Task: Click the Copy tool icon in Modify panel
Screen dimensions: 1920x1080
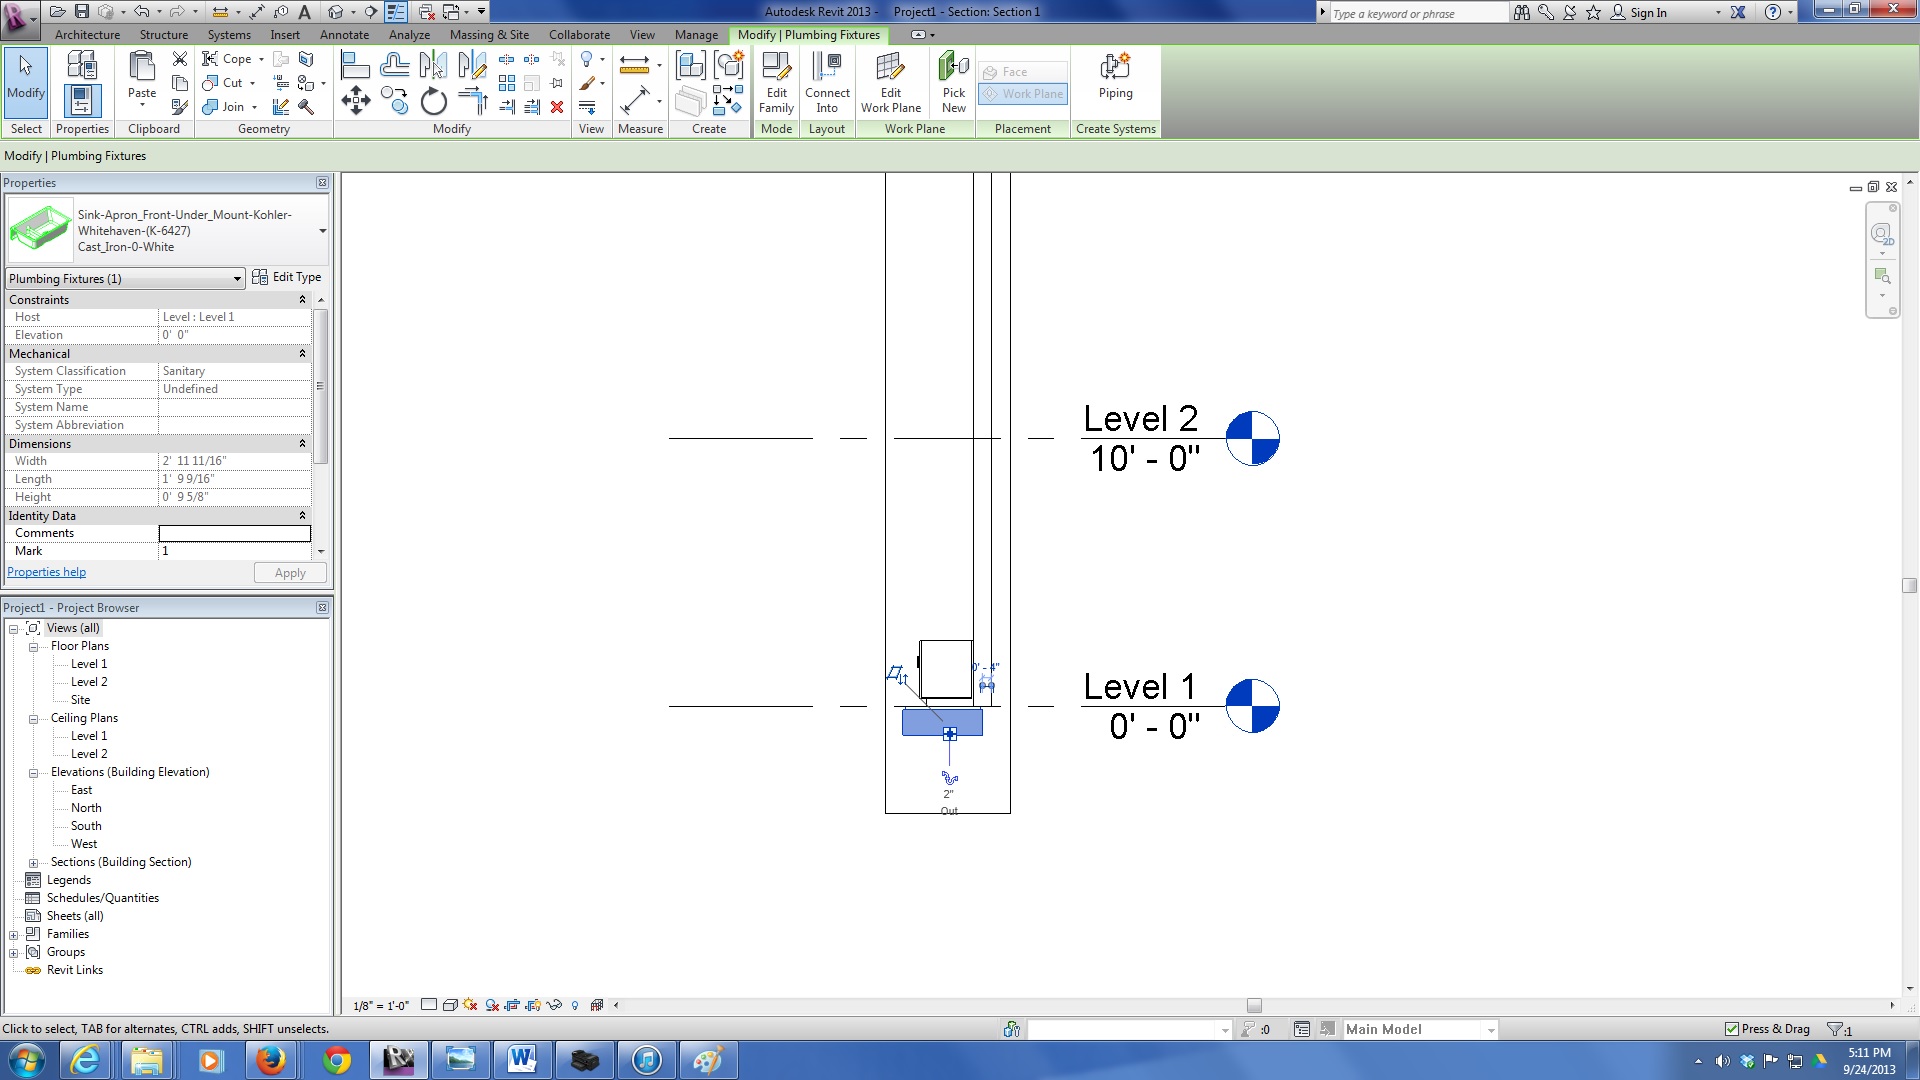Action: (x=394, y=101)
